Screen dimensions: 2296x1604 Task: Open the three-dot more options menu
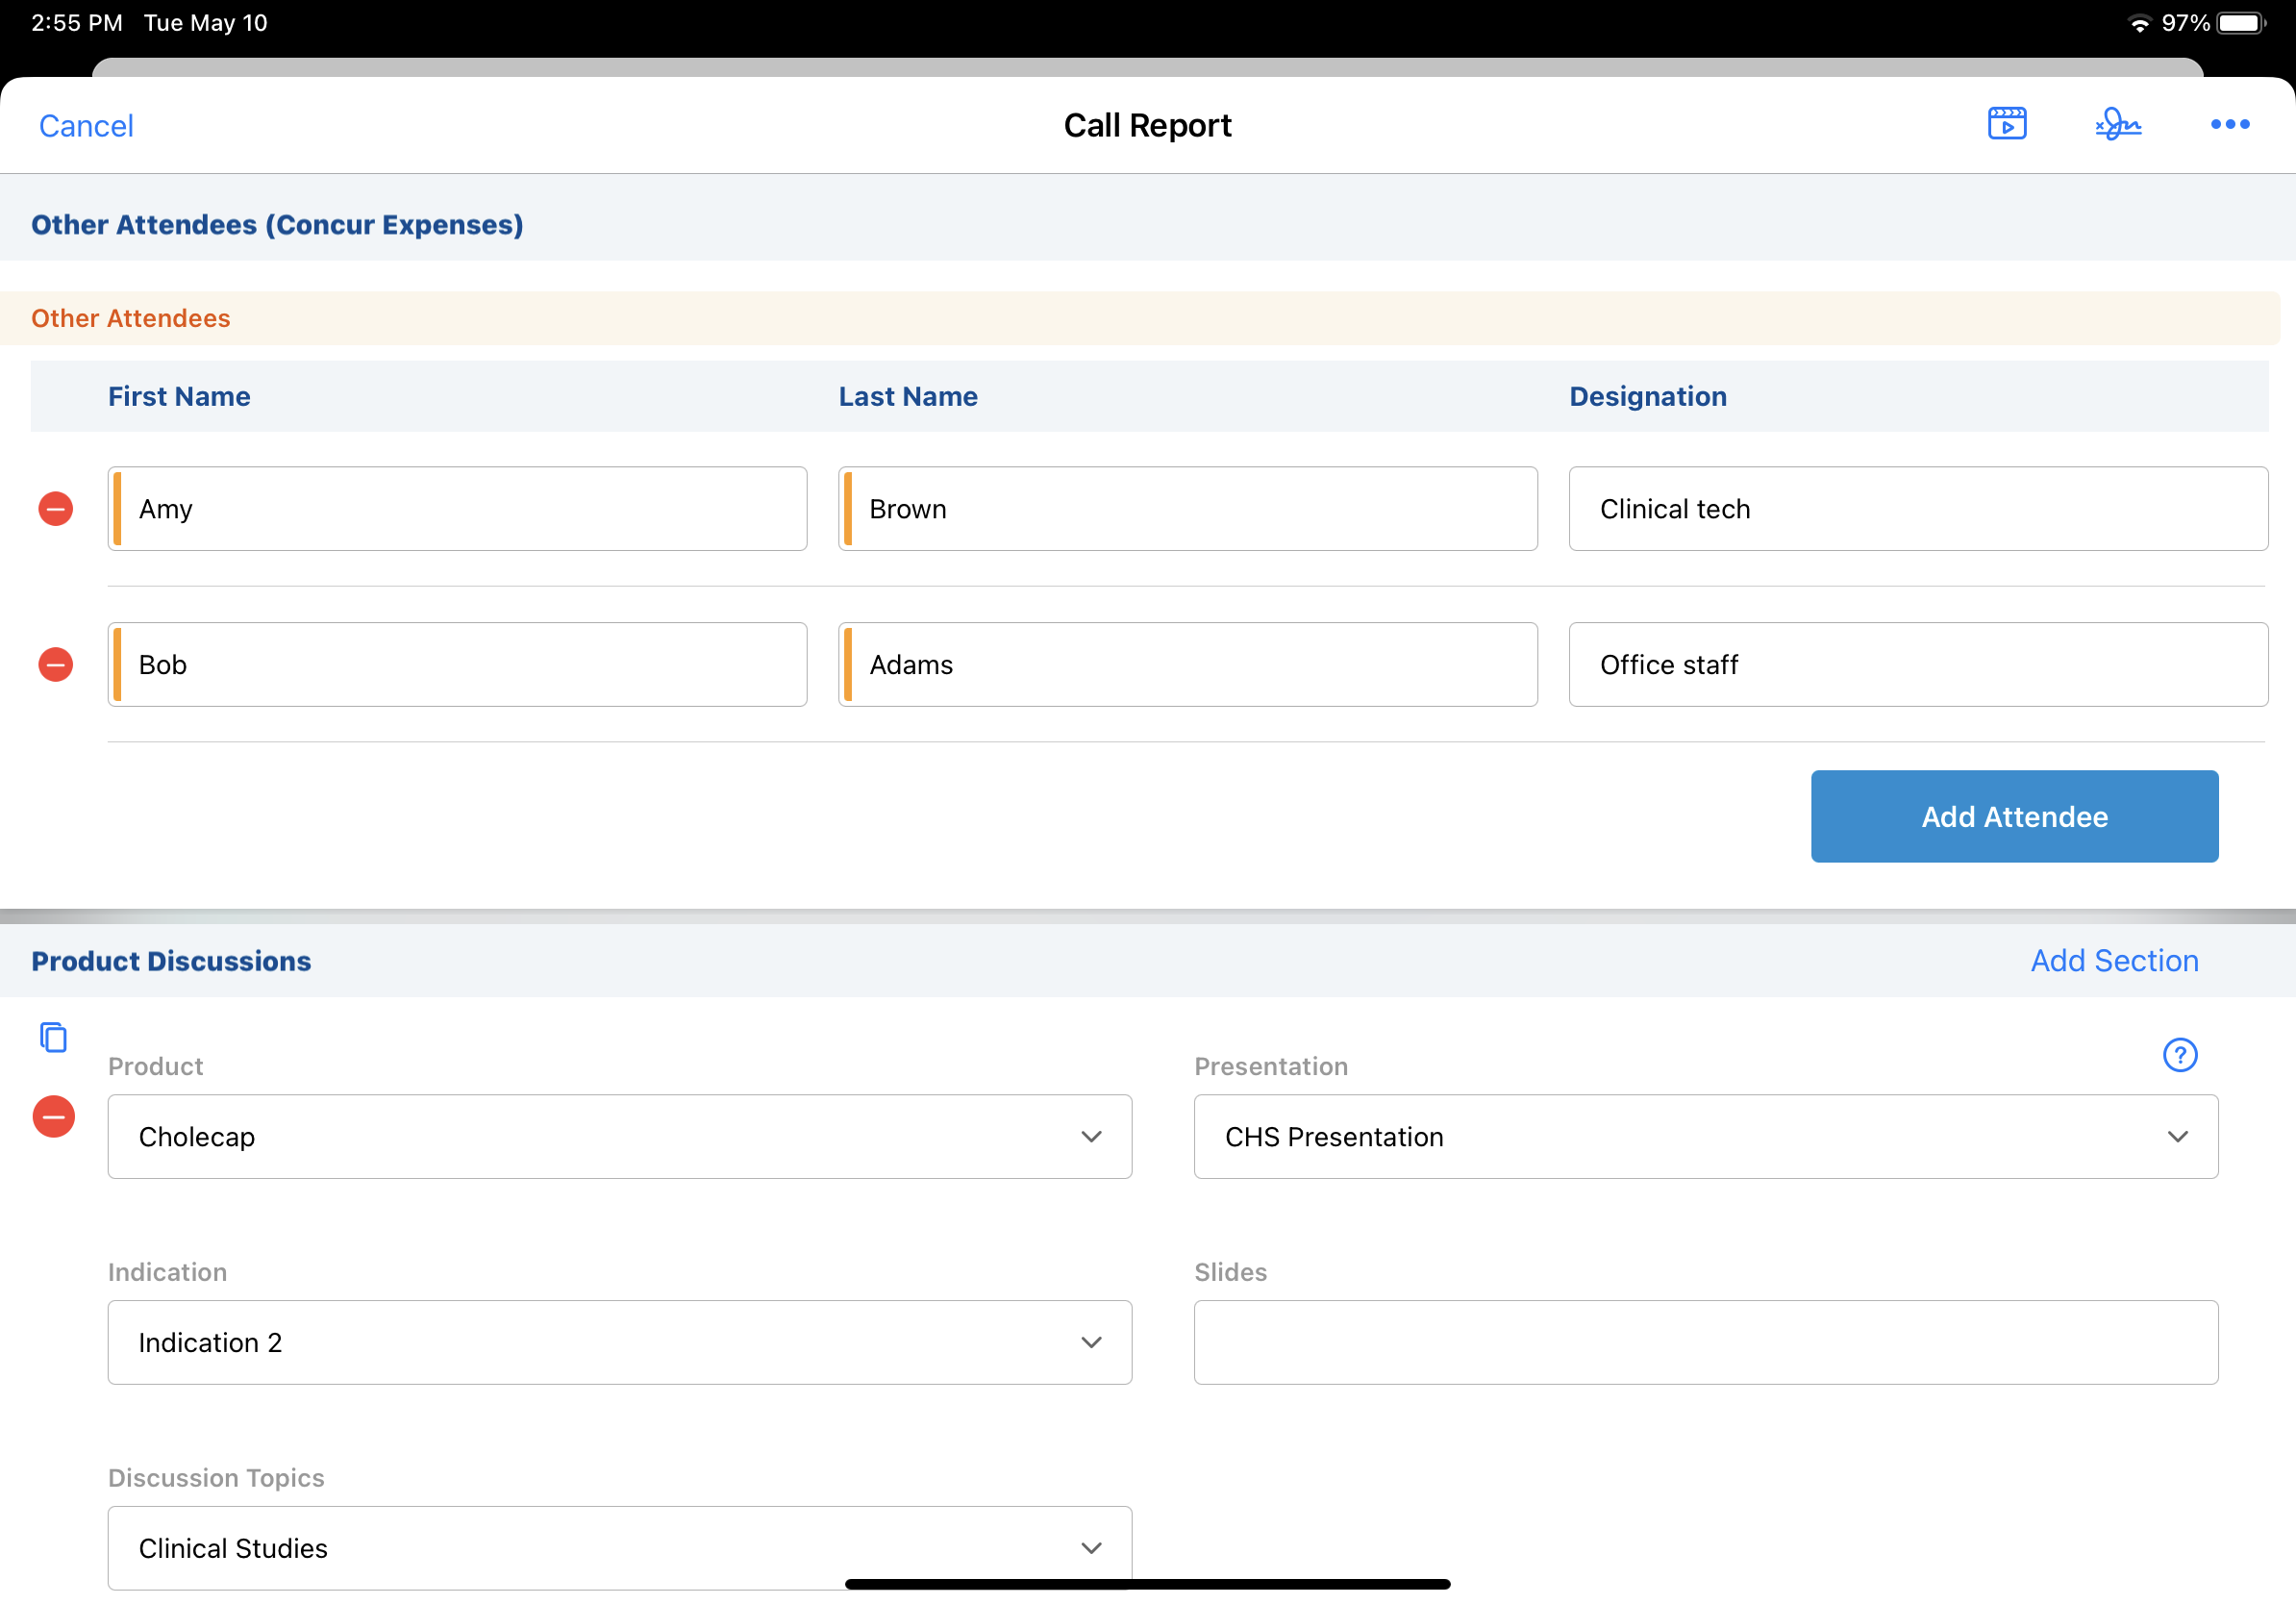click(x=2229, y=124)
